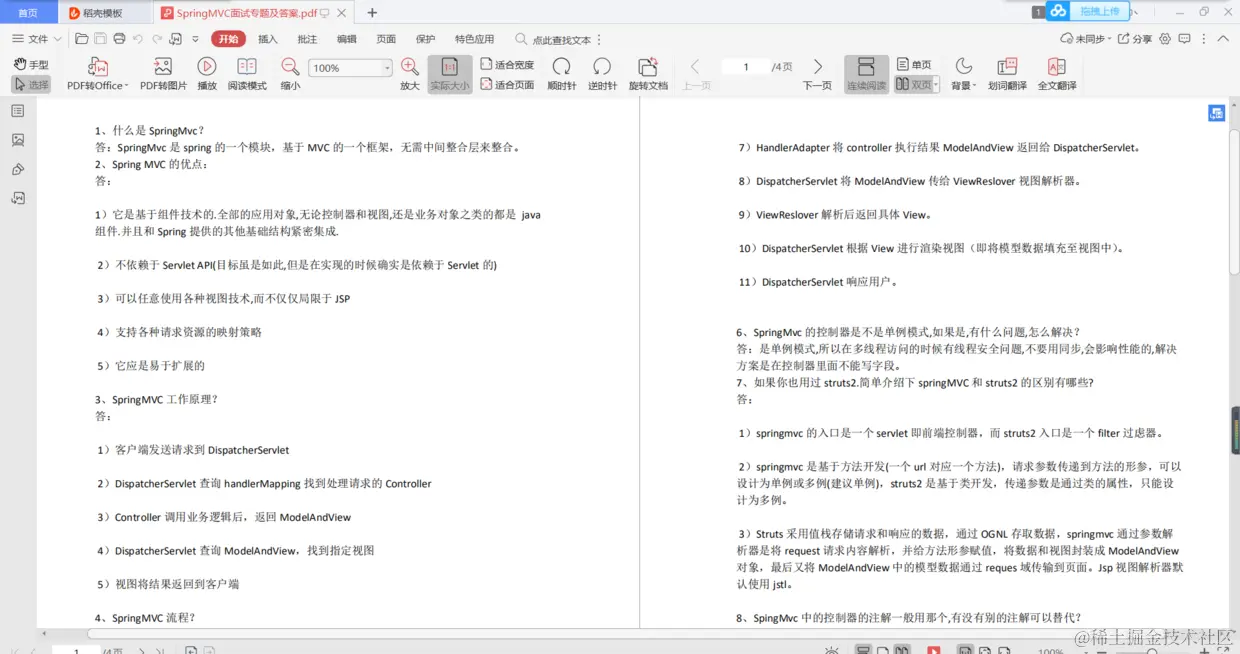Activate the 选择 selection tool
Screen dimensions: 1240x654
point(31,85)
